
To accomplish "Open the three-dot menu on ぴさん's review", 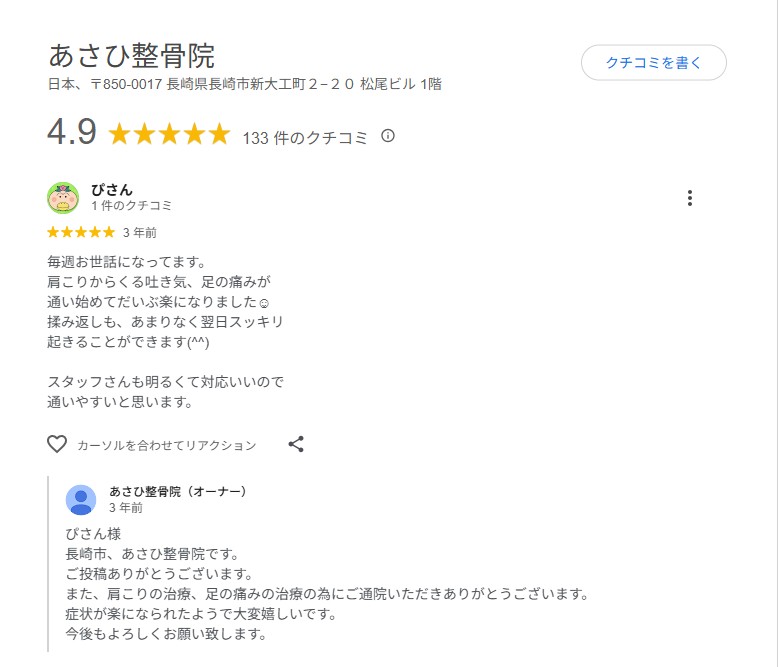I will tap(689, 198).
